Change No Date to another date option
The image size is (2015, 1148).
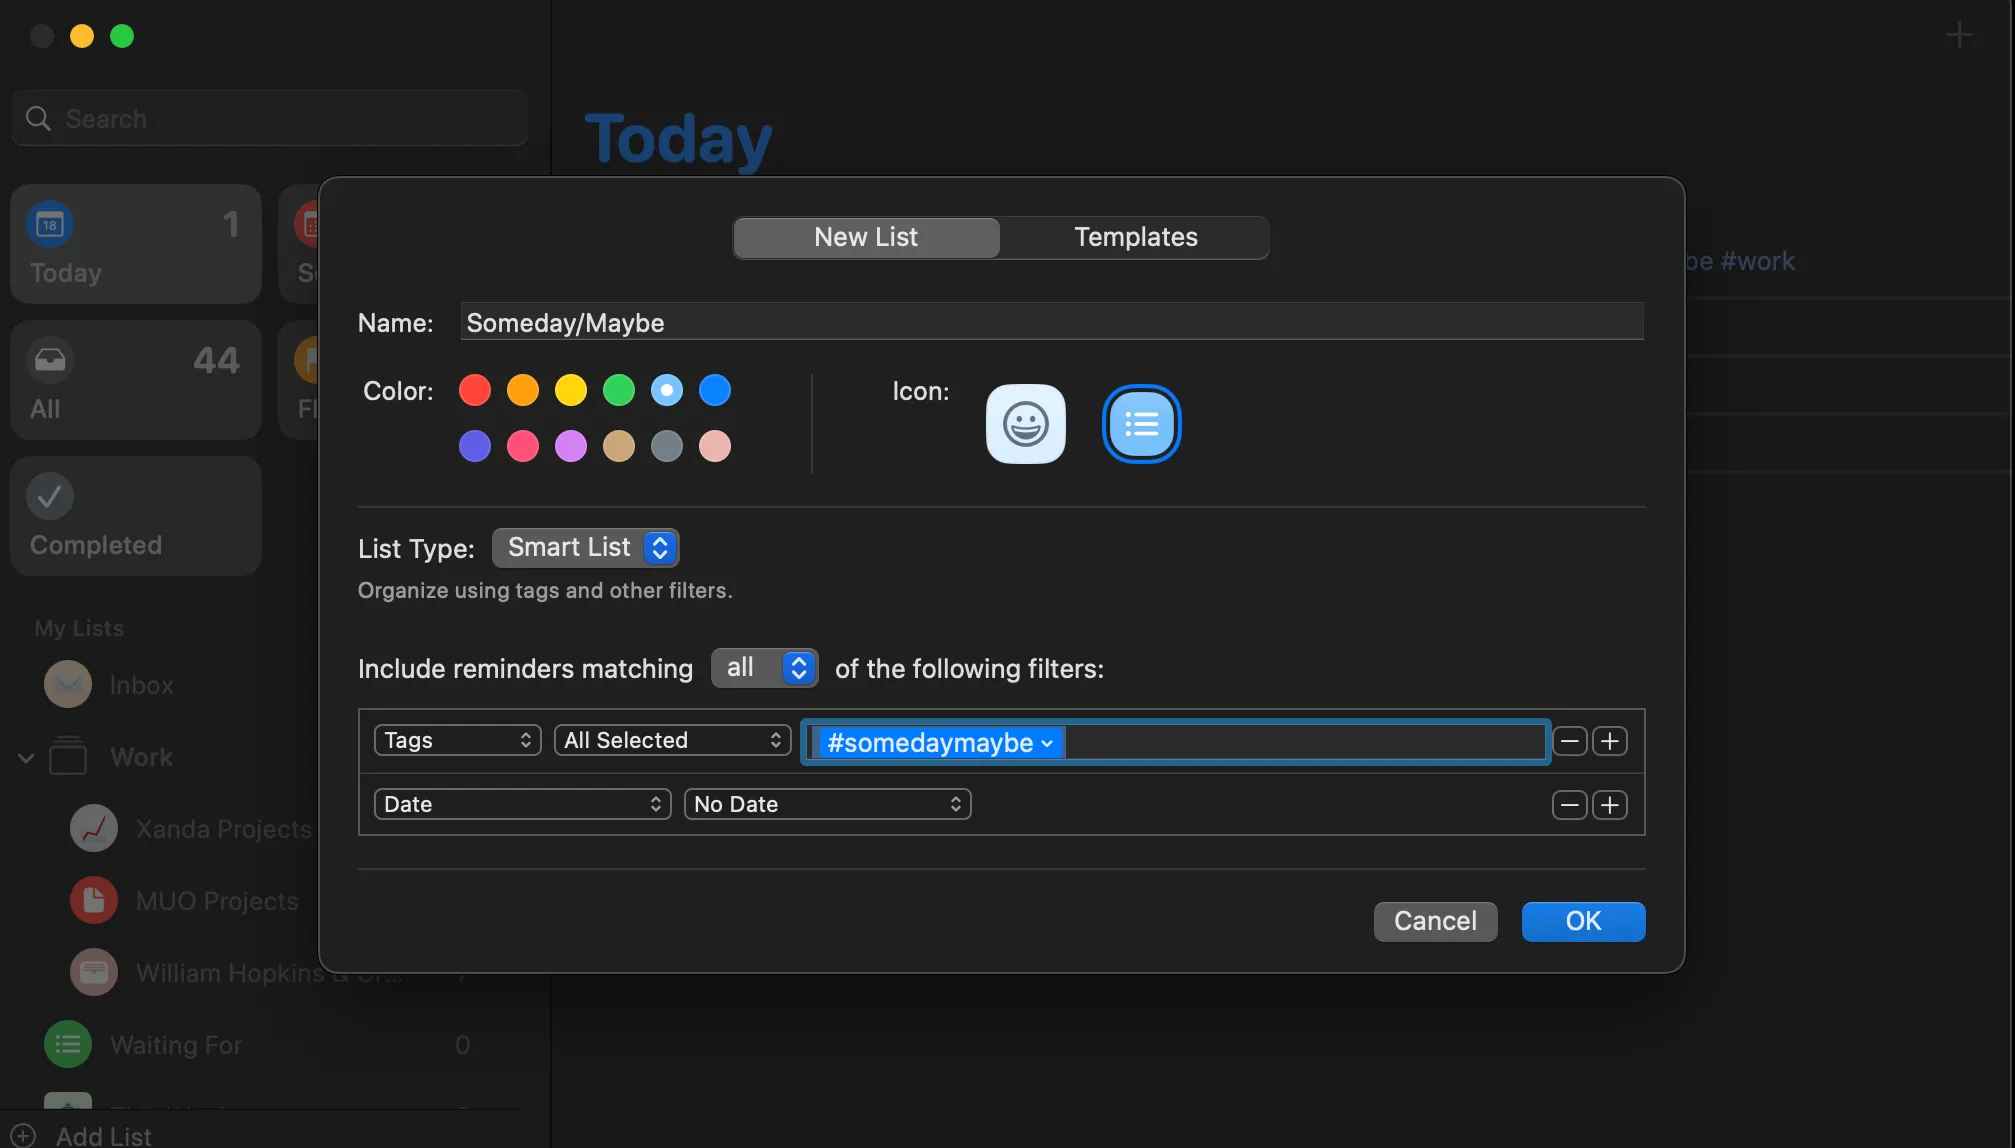tap(828, 803)
